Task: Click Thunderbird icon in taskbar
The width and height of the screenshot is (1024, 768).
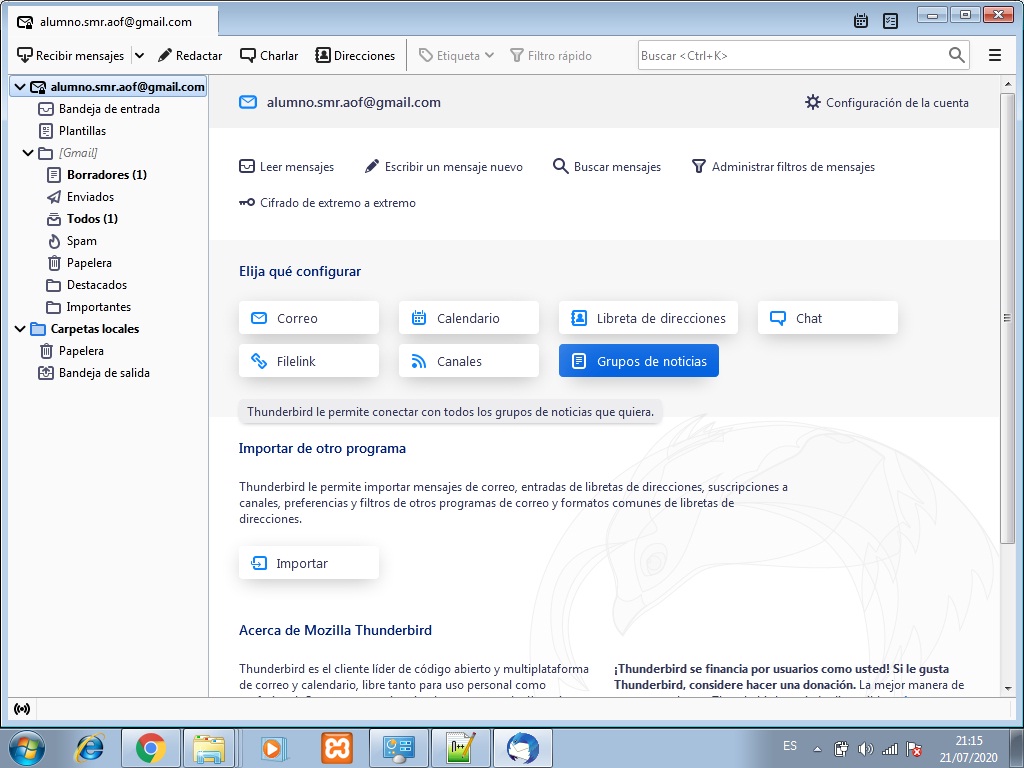Action: point(522,748)
